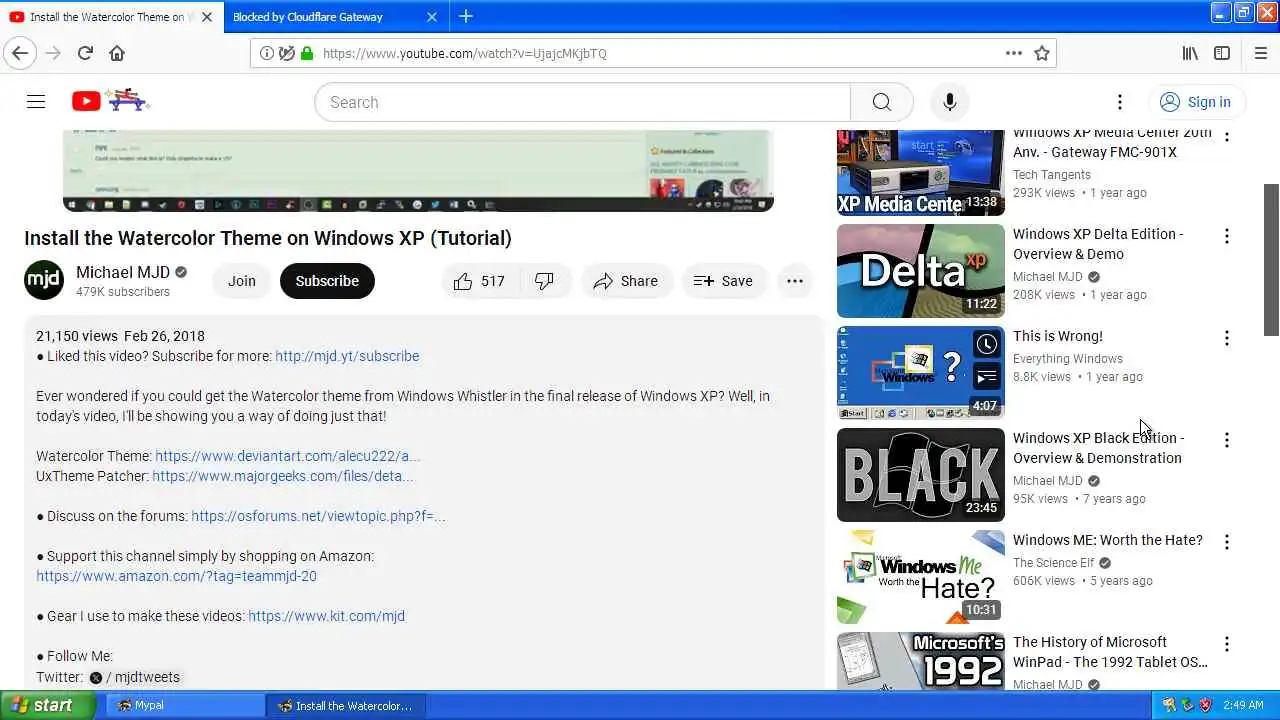Click in the YouTube search field
The height and width of the screenshot is (720, 1280).
(582, 102)
